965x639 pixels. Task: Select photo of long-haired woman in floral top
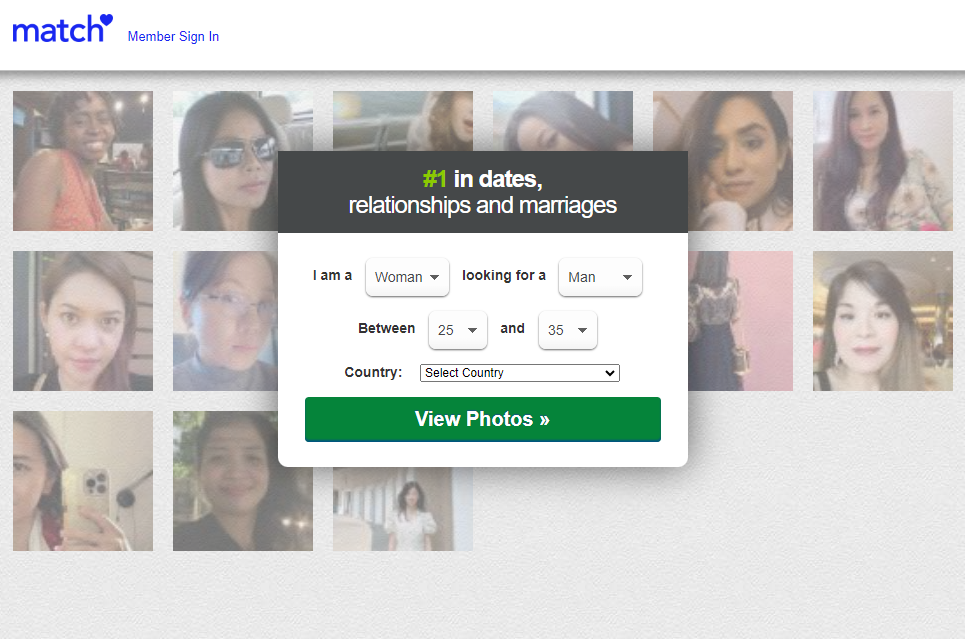(x=883, y=161)
